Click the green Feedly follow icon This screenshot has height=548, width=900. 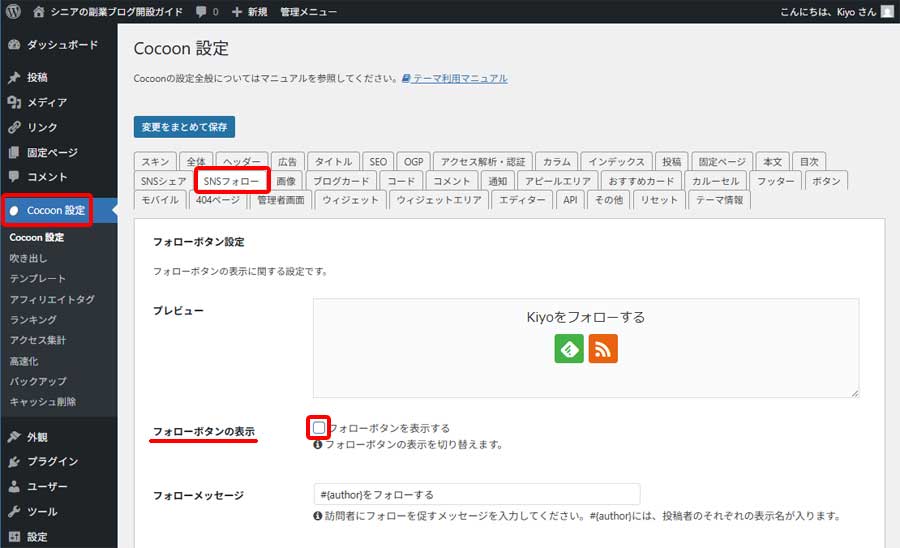[569, 348]
